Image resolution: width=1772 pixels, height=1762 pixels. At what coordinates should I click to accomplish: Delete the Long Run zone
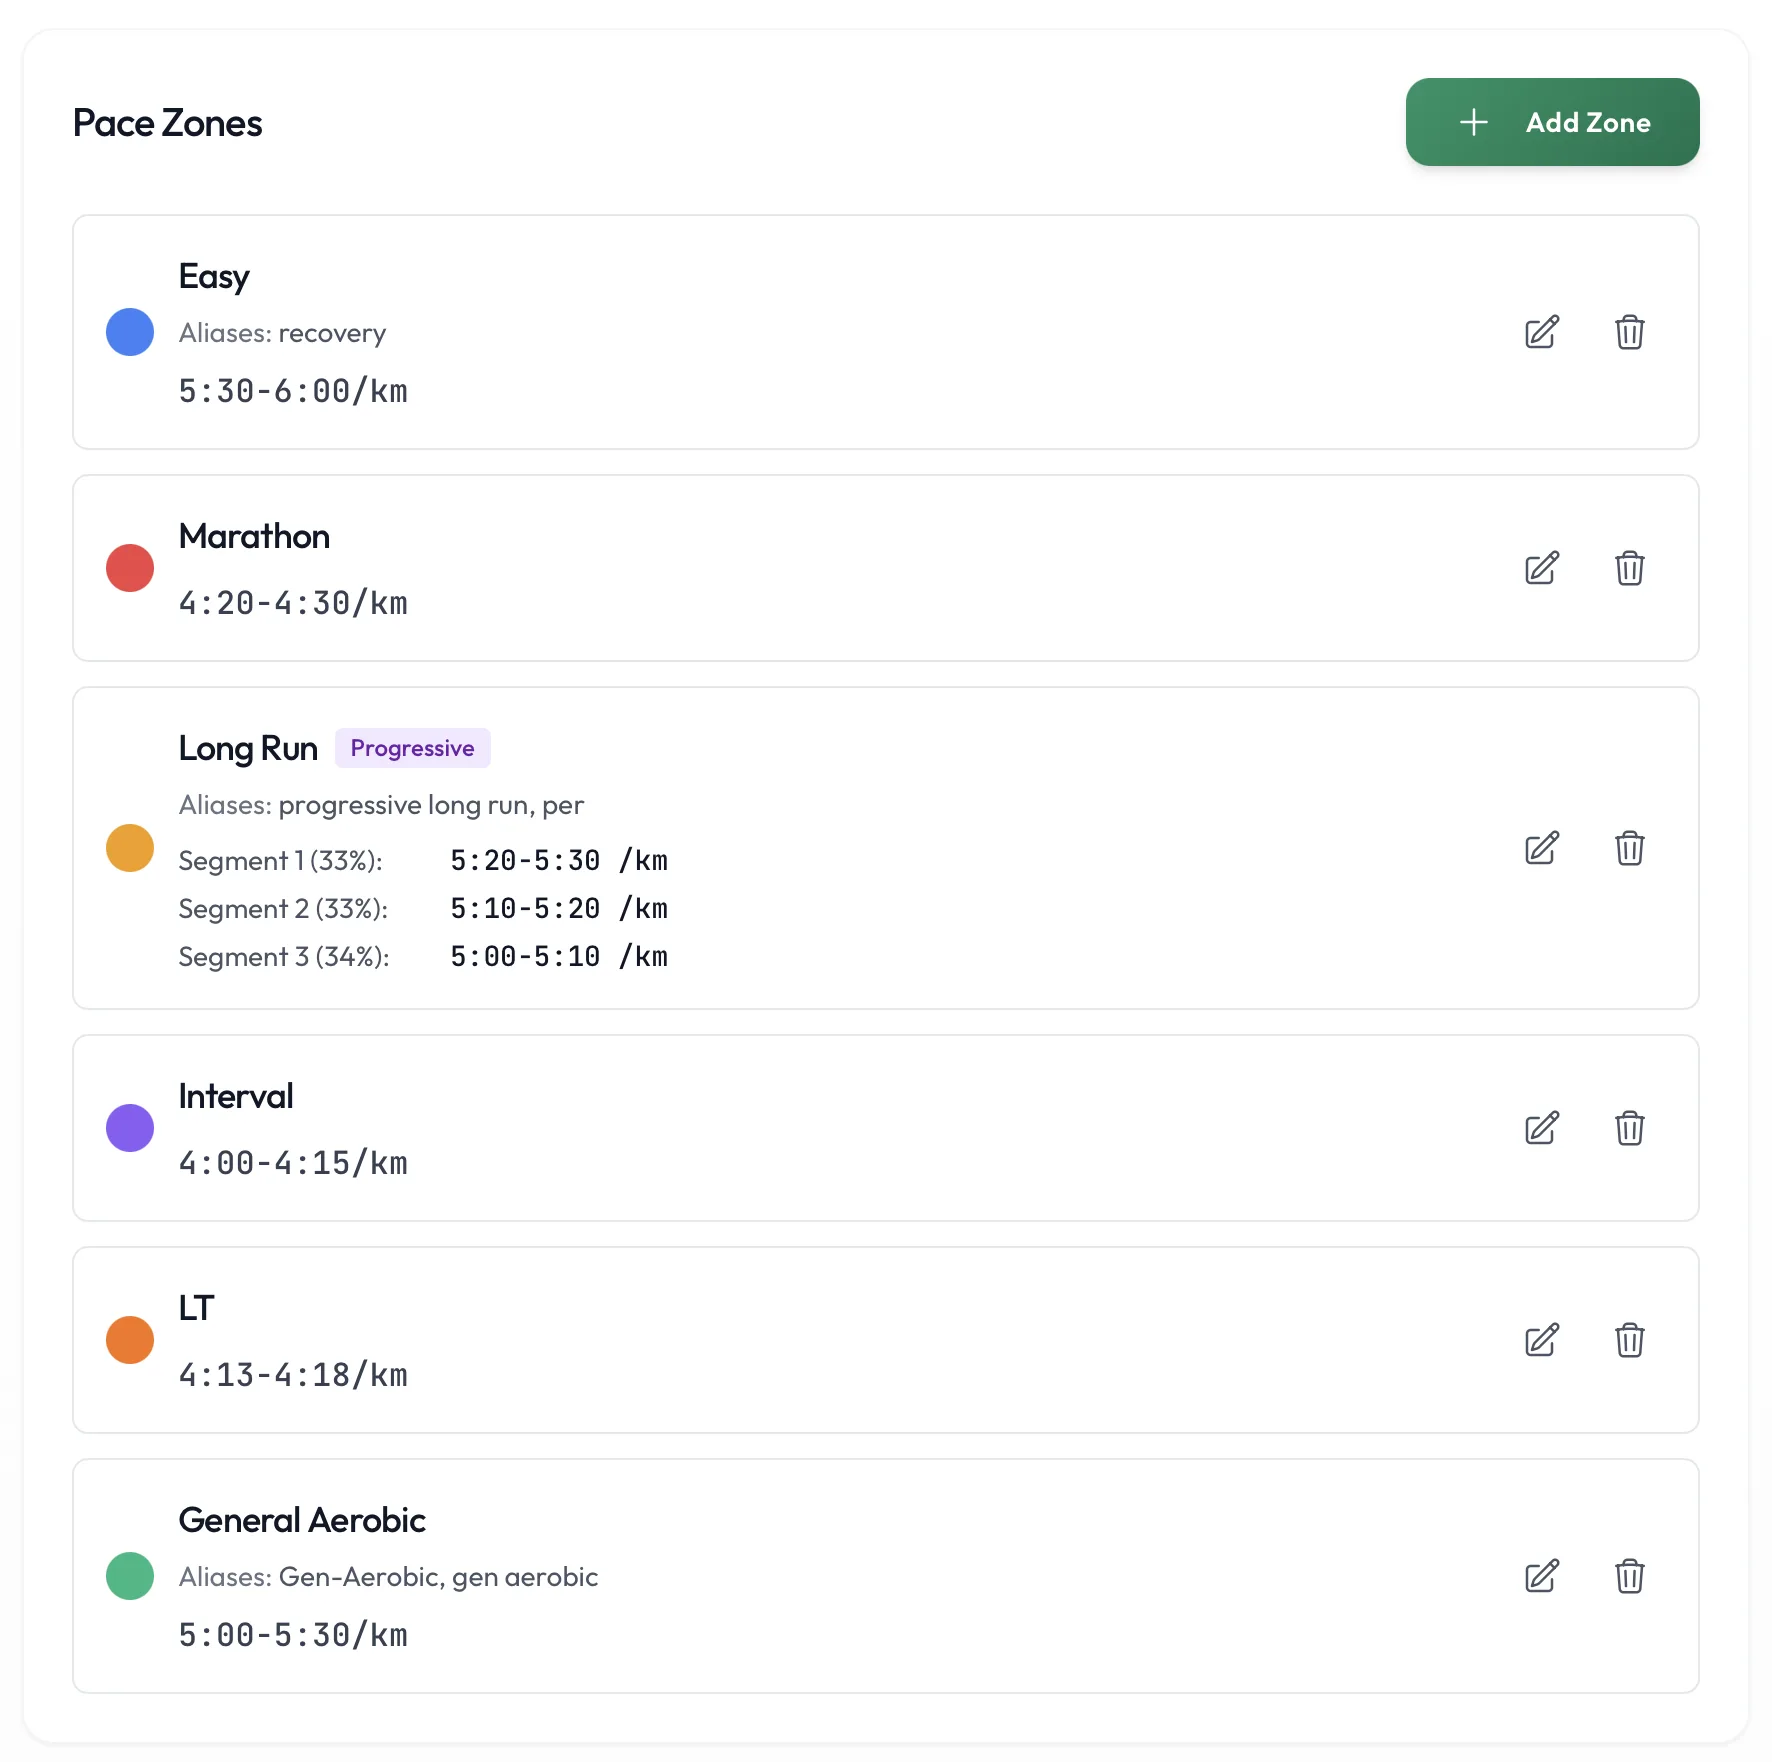[1629, 848]
